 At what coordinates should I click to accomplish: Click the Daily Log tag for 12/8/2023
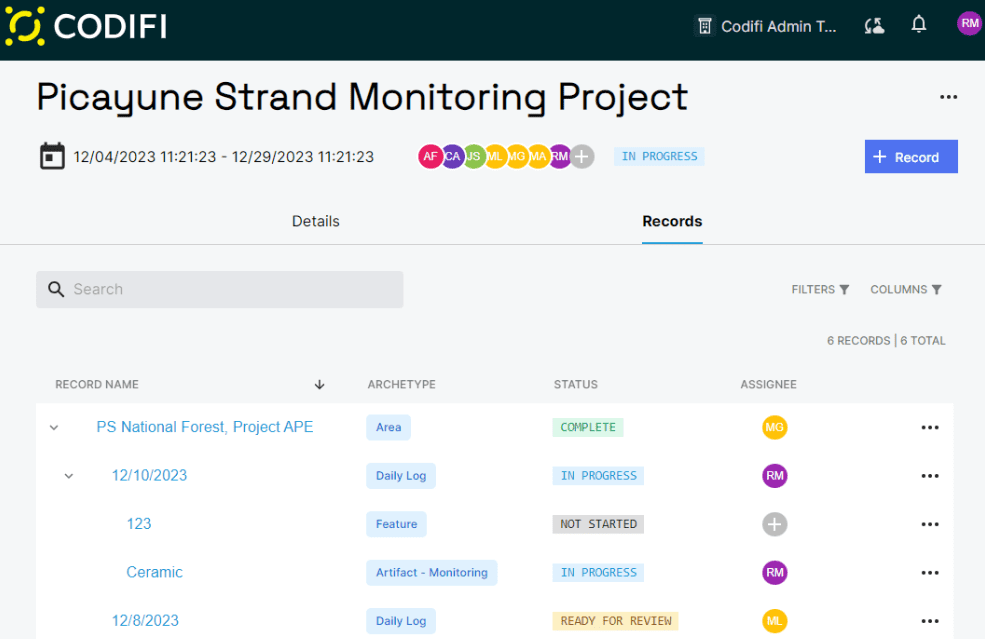(x=401, y=621)
